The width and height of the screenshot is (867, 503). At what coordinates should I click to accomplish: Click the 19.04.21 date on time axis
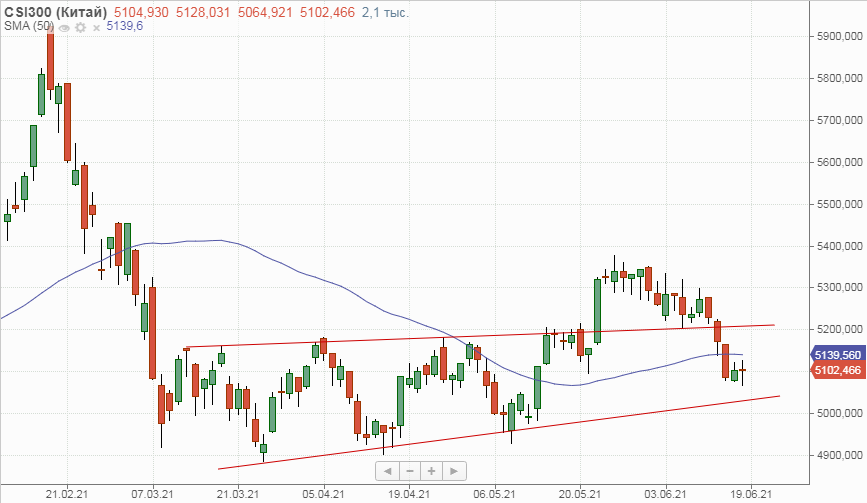(x=409, y=494)
